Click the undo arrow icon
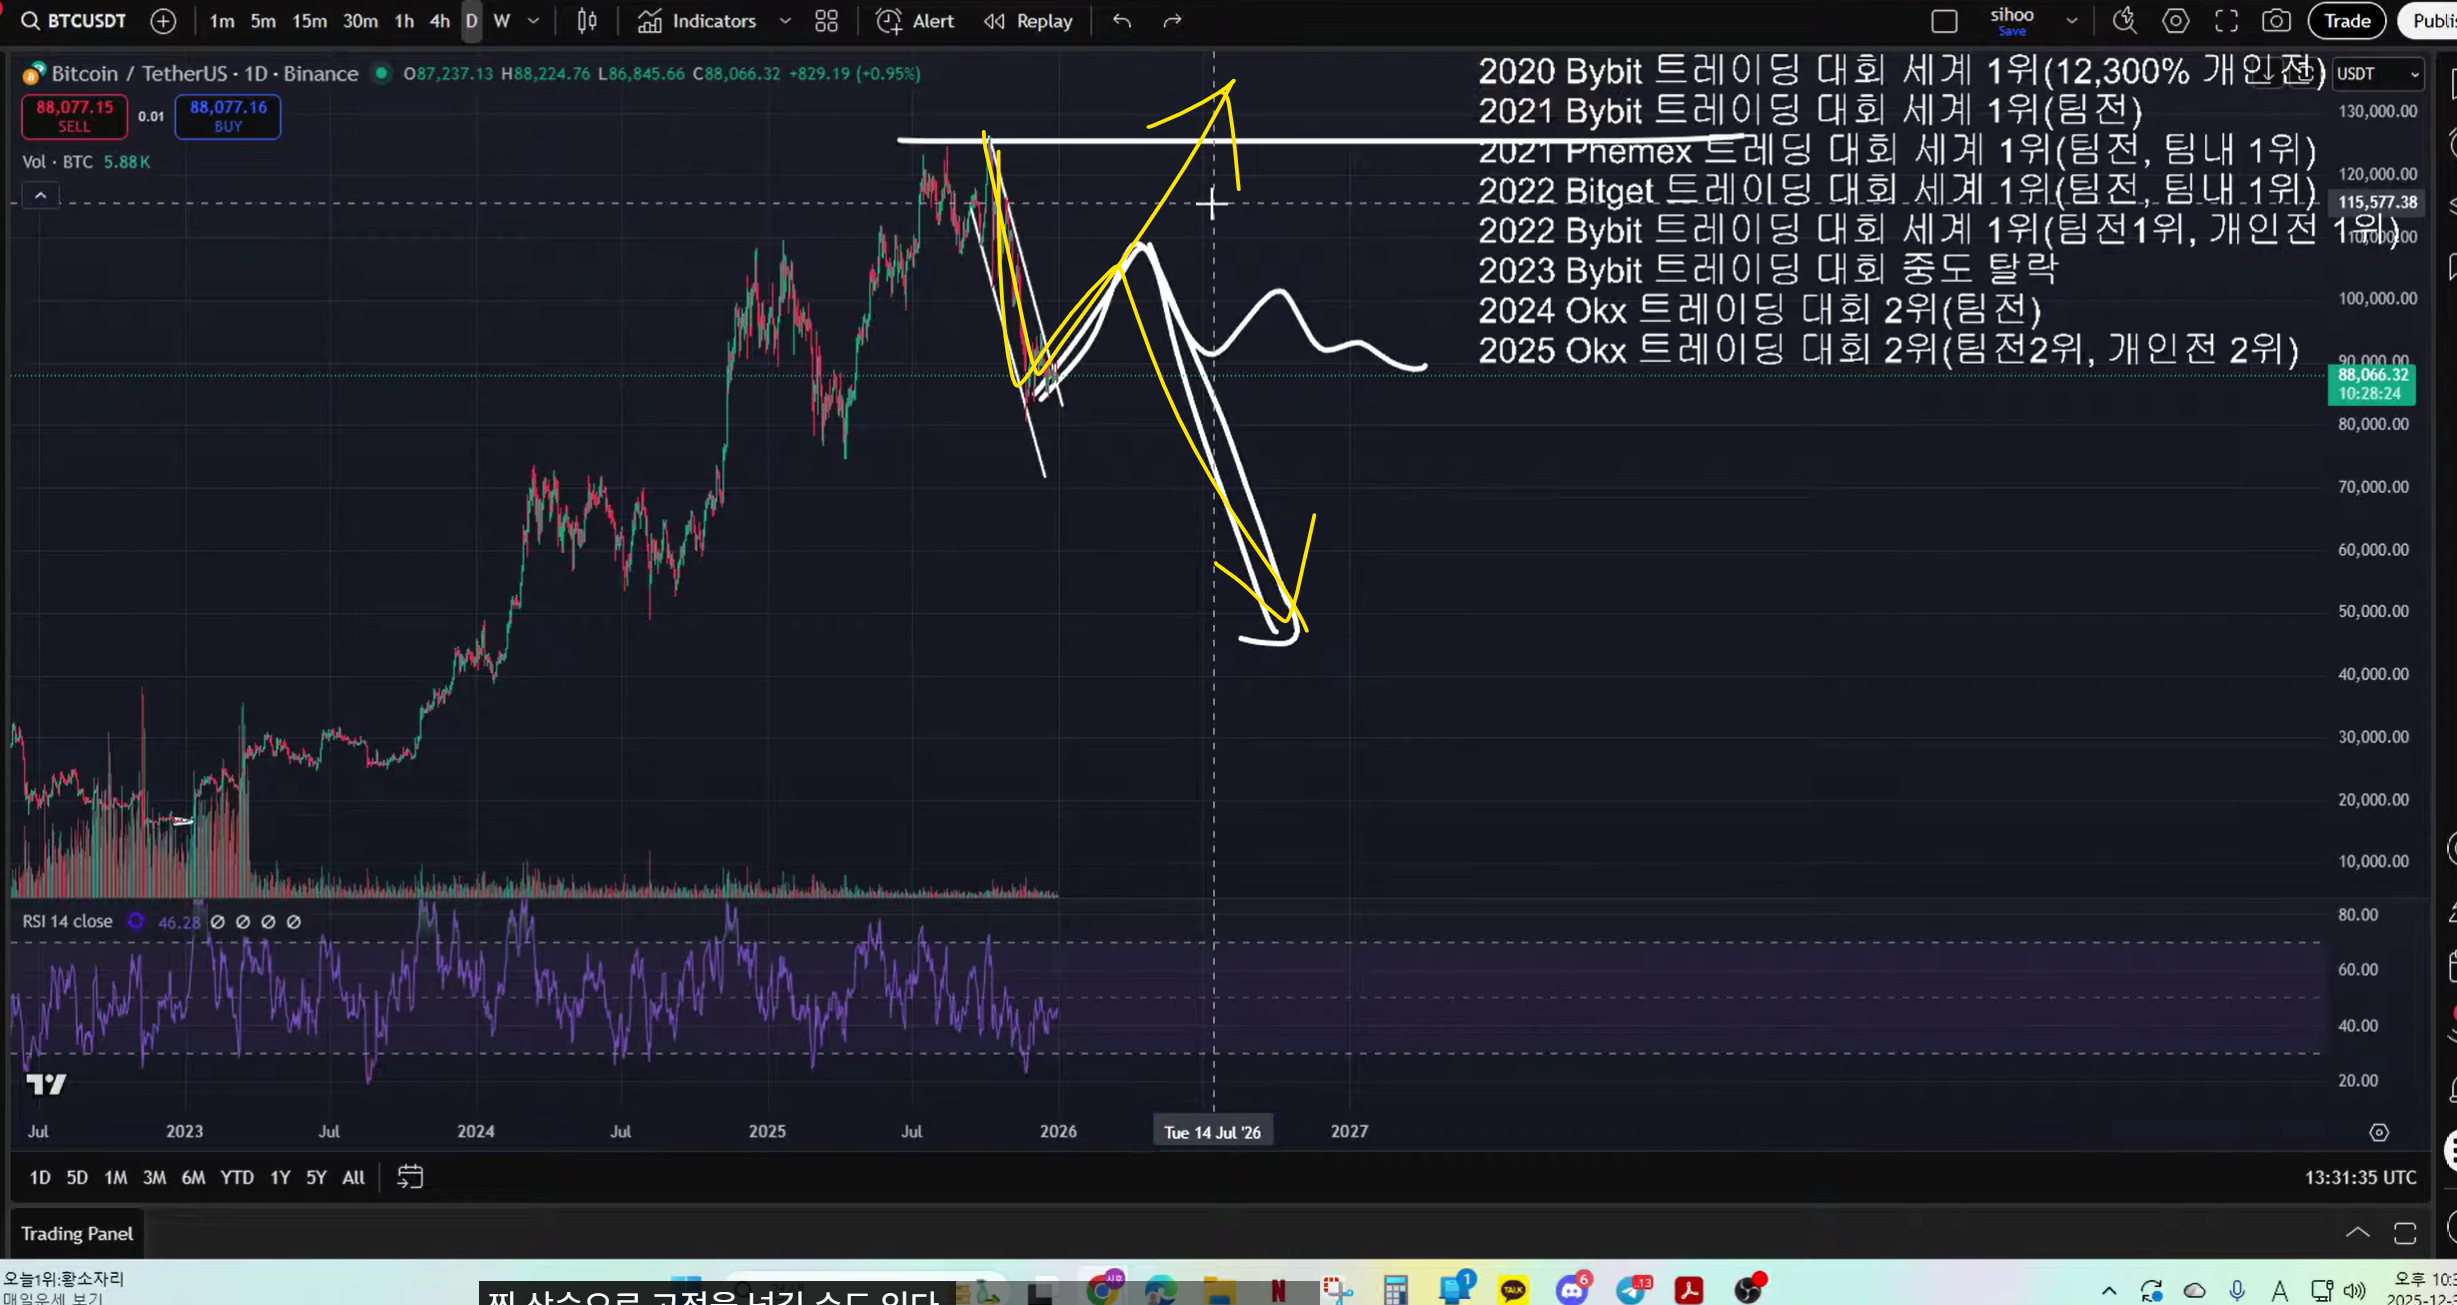The image size is (2457, 1305). [1122, 21]
